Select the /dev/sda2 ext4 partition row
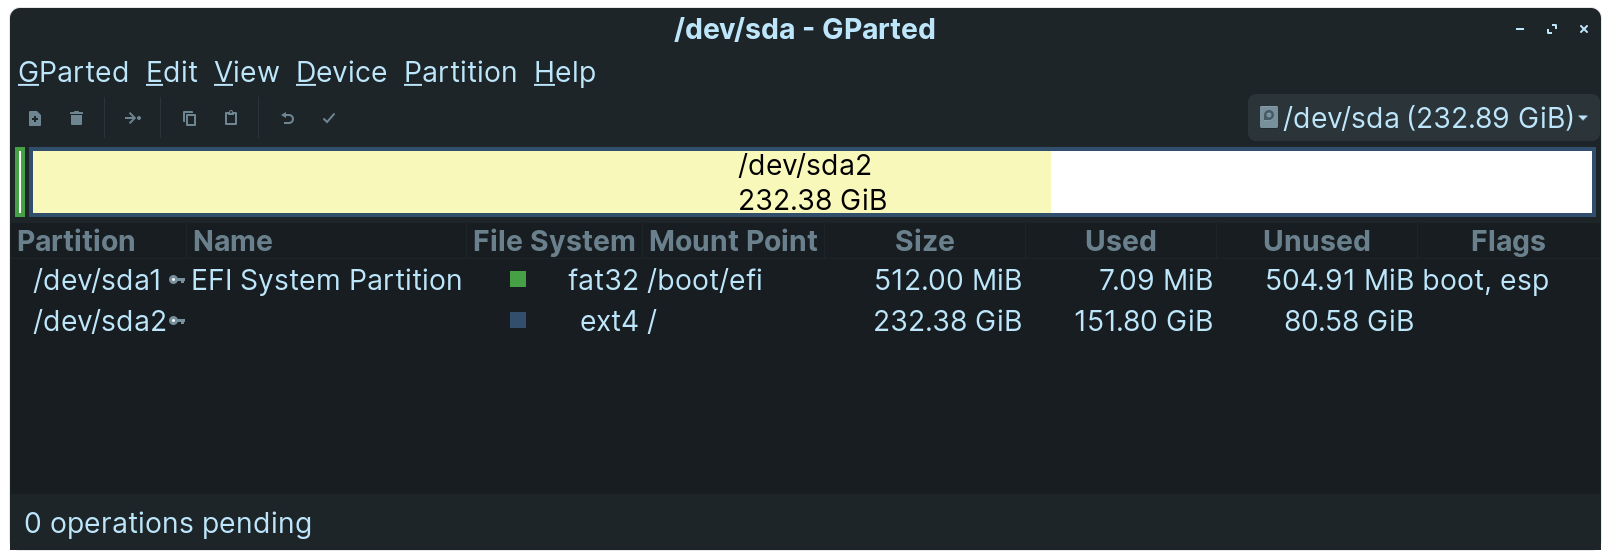Image resolution: width=1611 pixels, height=560 pixels. [805, 321]
